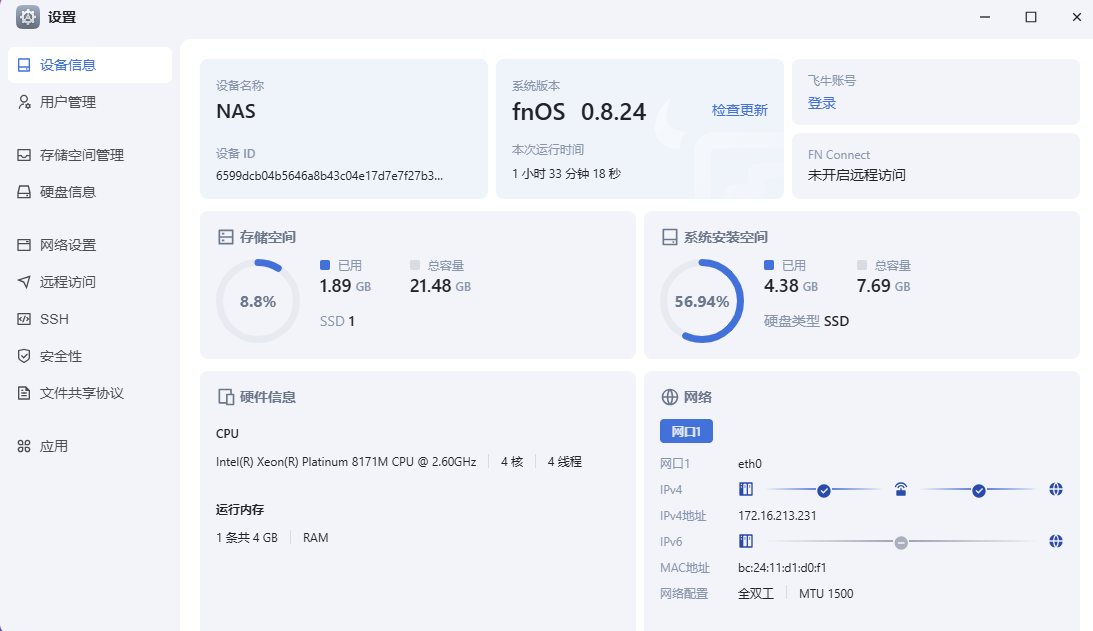Click the IPv6 disconnected status circle

pos(901,542)
